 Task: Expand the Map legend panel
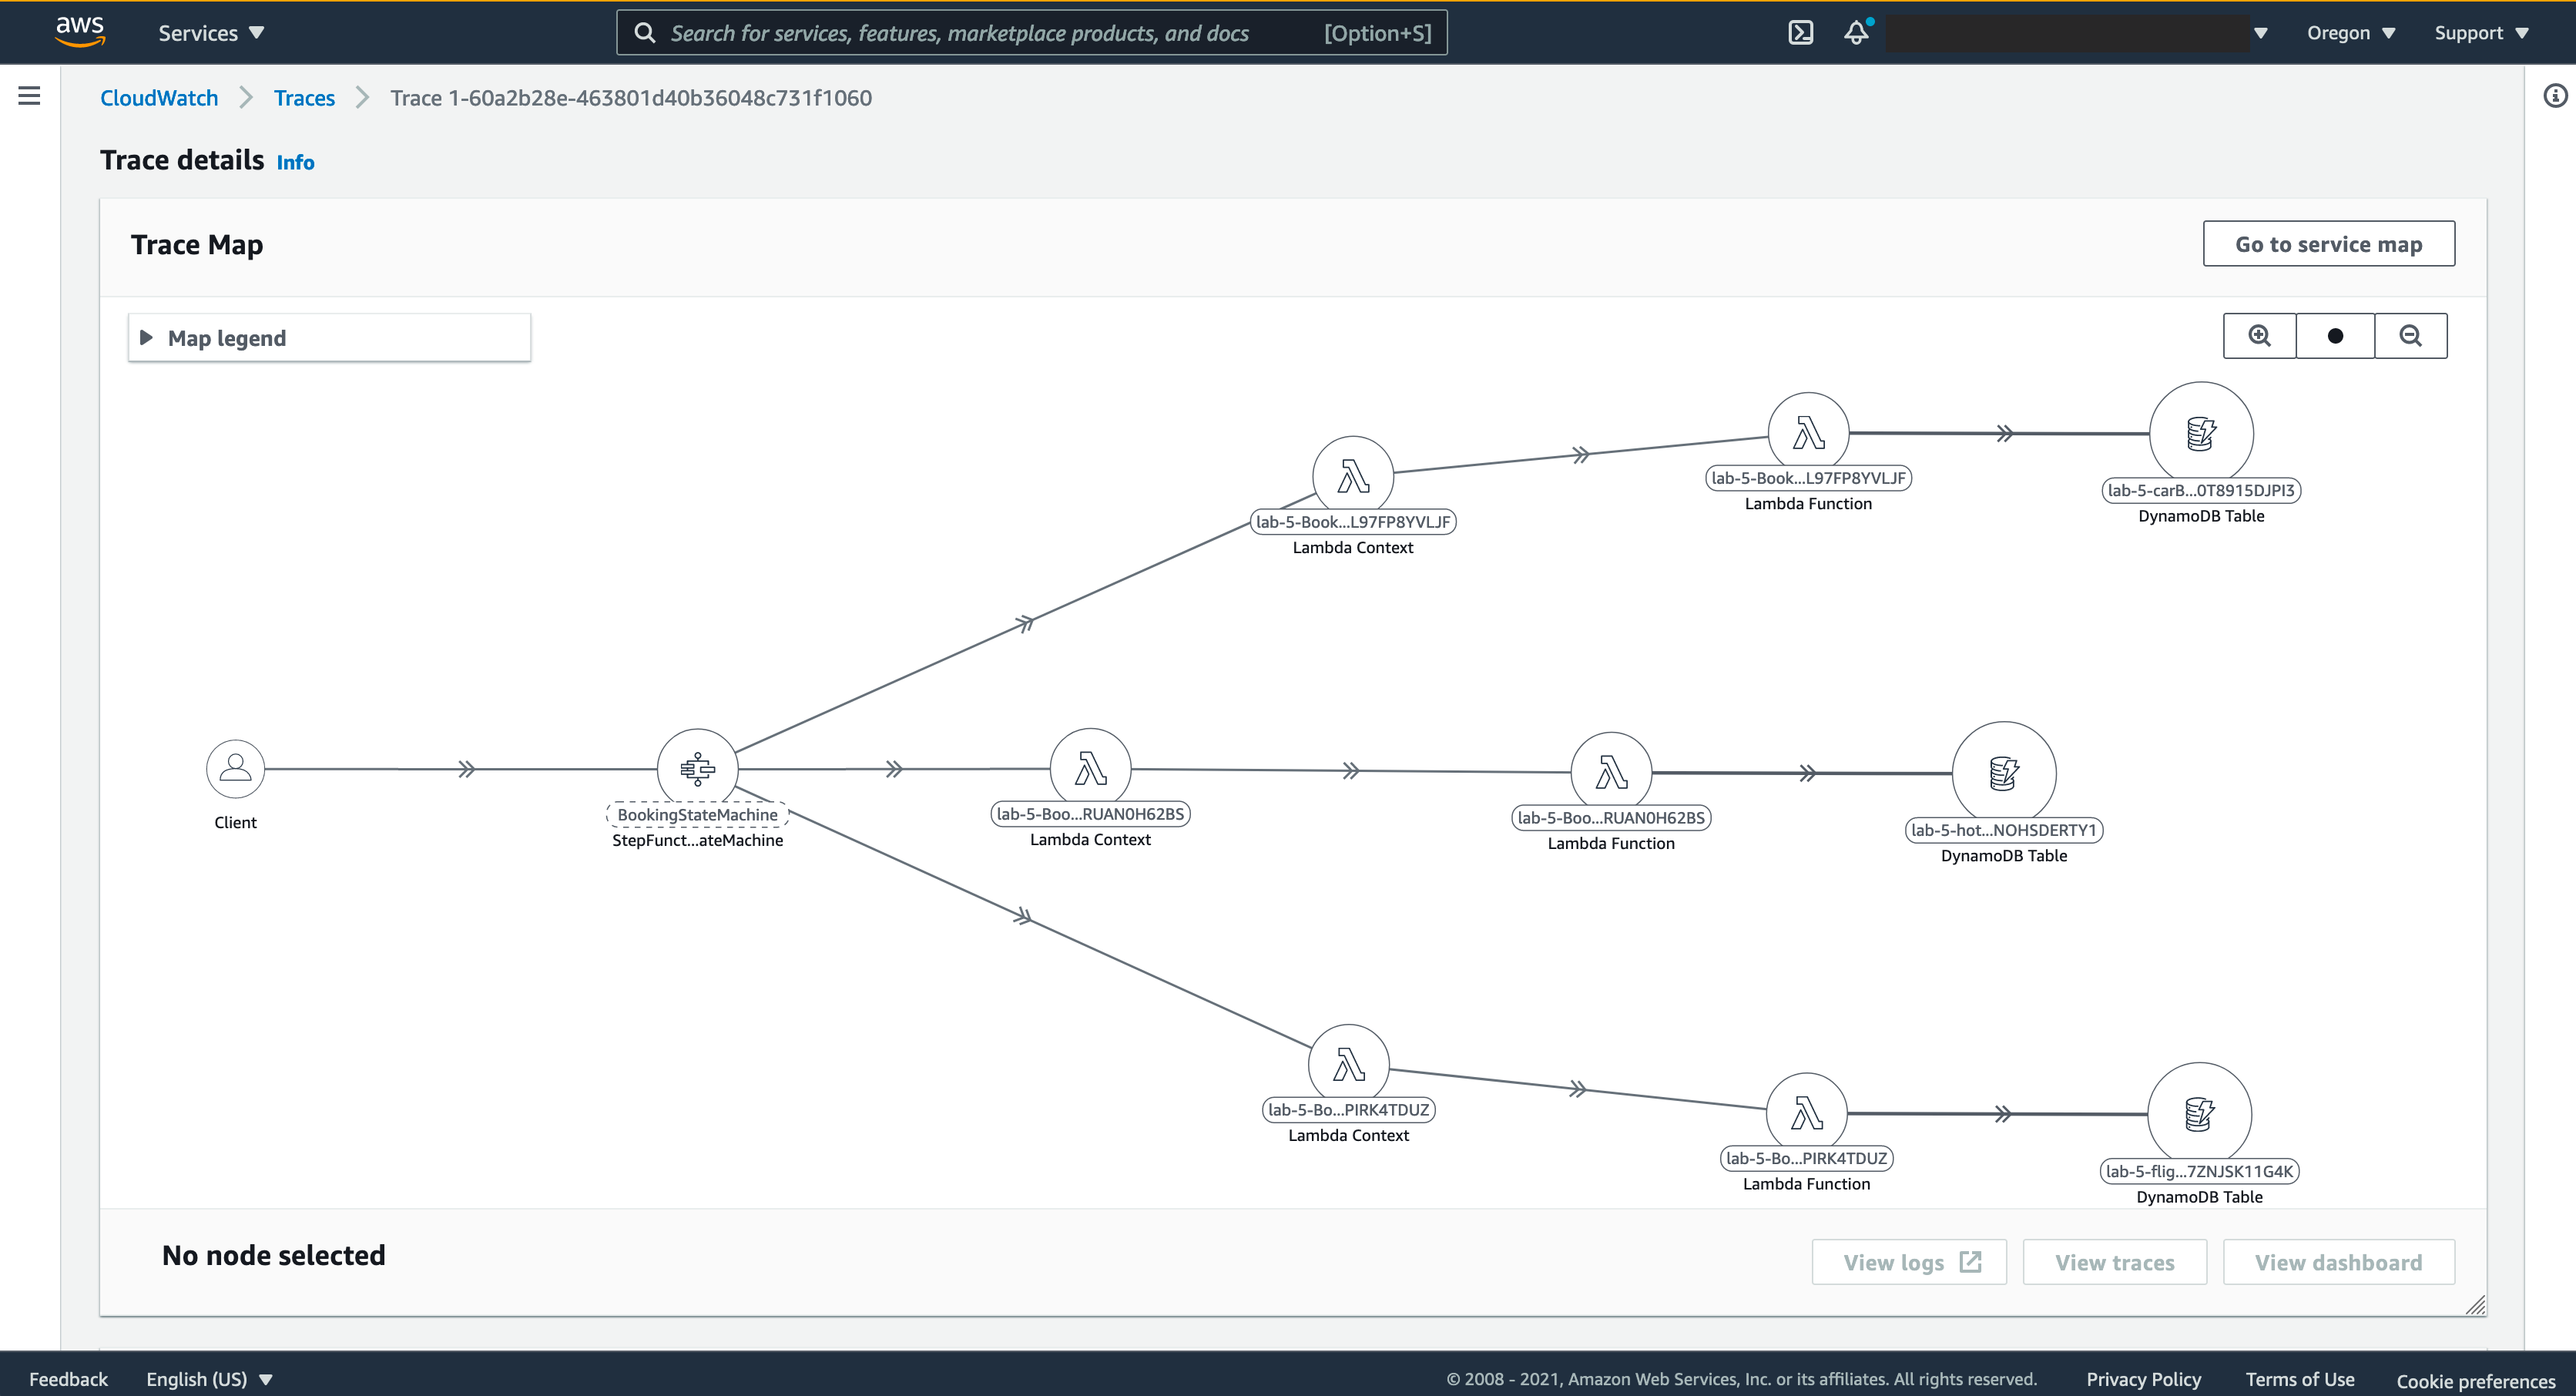329,338
